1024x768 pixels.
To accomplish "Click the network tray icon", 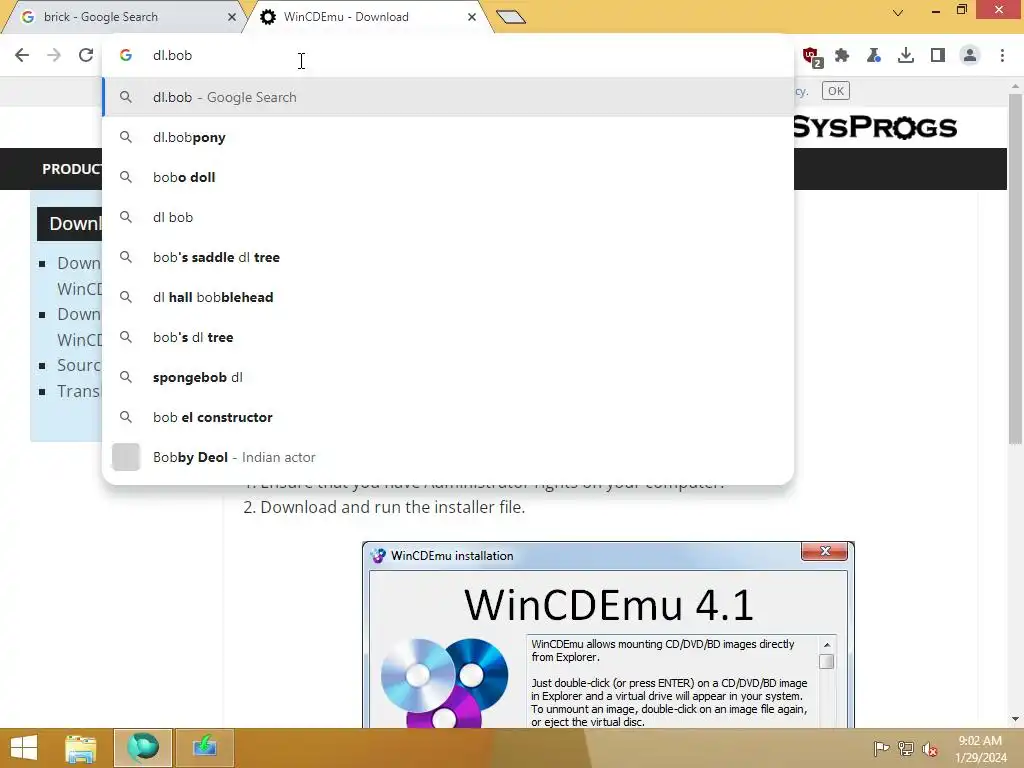I will [x=906, y=748].
